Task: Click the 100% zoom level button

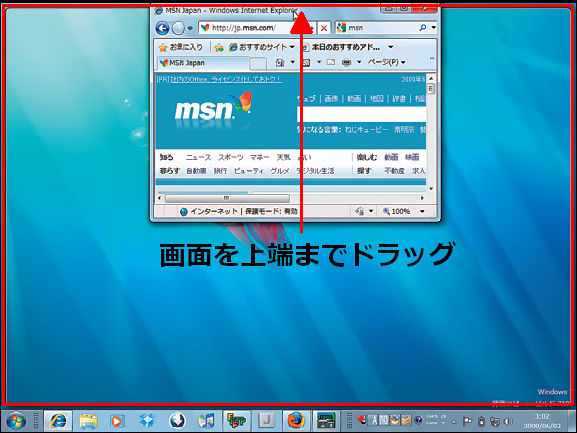Action: (397, 212)
